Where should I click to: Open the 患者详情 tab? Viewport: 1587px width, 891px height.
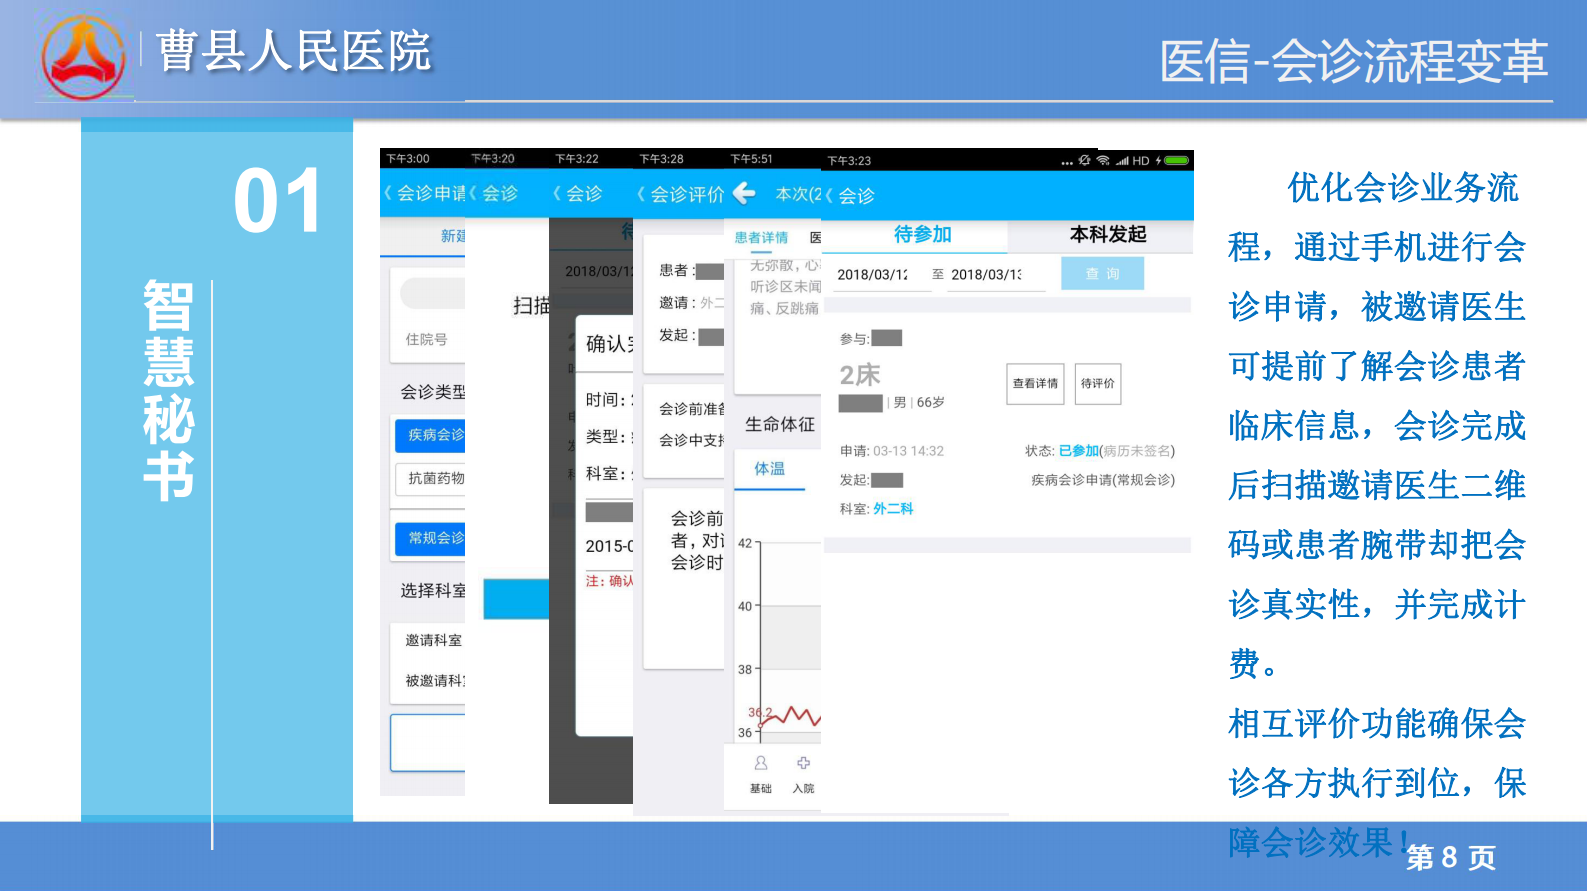pos(761,237)
